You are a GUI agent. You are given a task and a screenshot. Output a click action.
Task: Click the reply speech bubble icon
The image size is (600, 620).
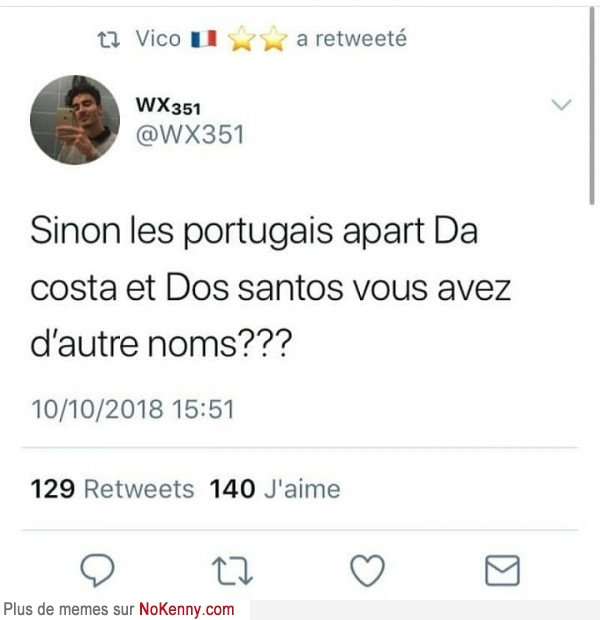point(97,570)
